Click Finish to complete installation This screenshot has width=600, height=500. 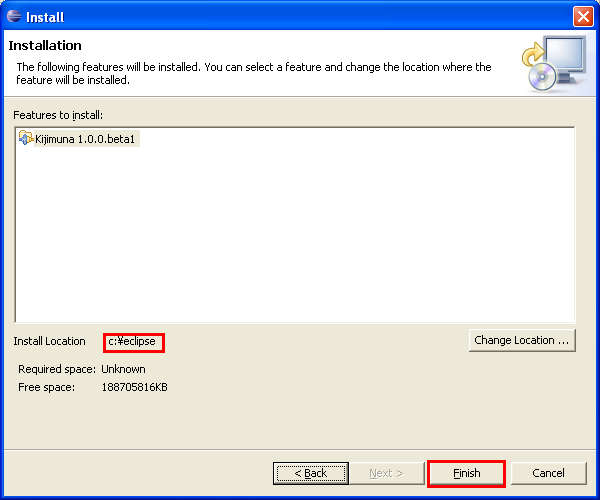click(466, 473)
